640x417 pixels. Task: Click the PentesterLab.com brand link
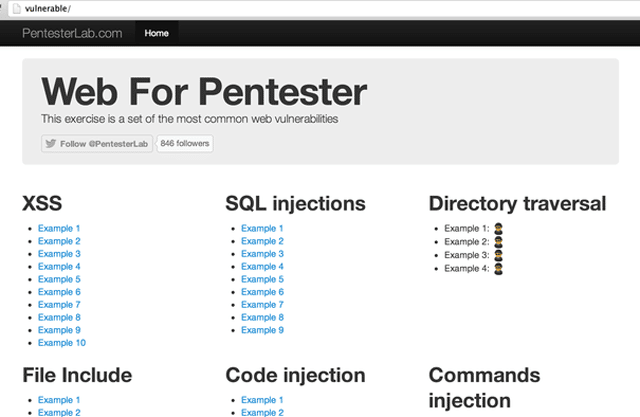point(72,33)
